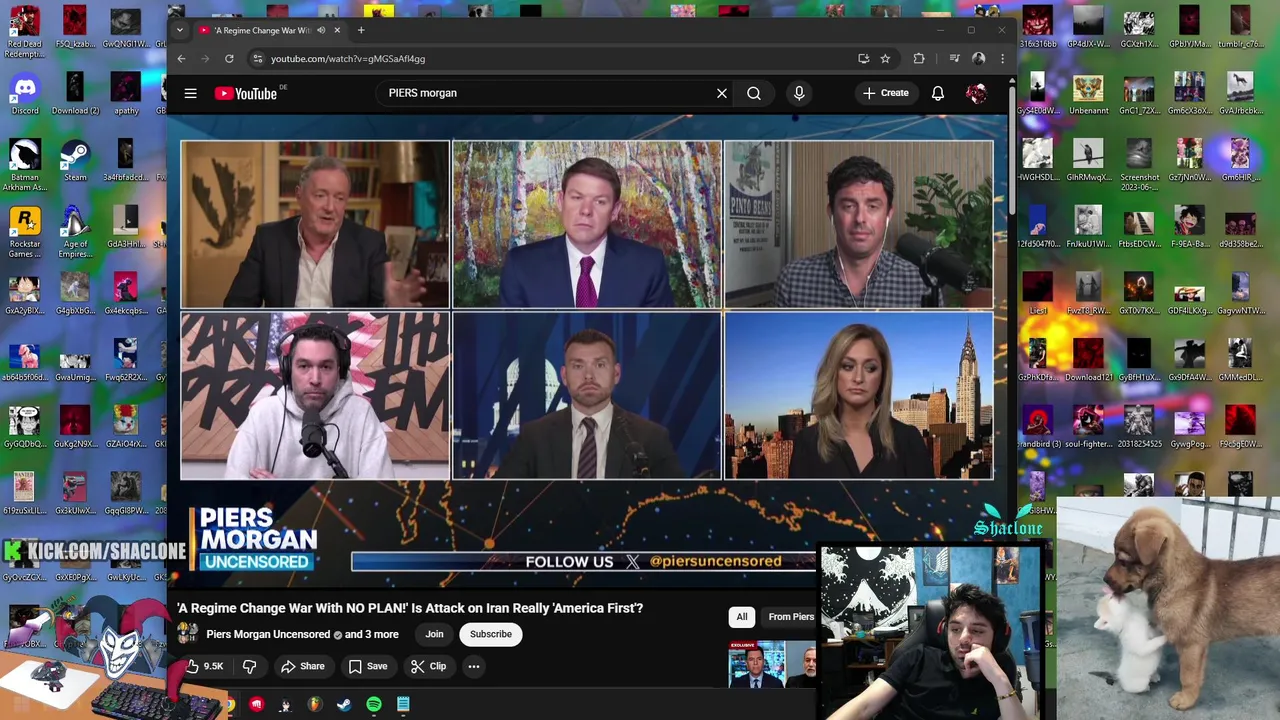Viewport: 1280px width, 720px height.
Task: Clear the PIERS morgan search text
Action: [x=722, y=93]
